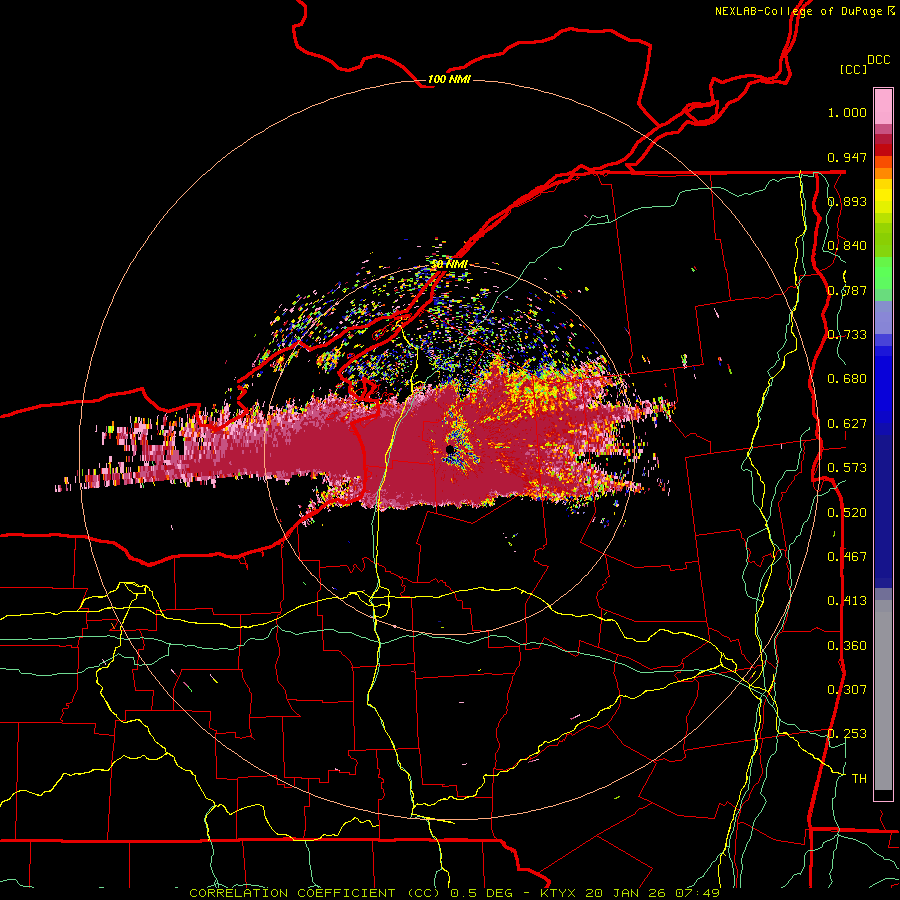Screen dimensions: 900x900
Task: Click the 0.360 color scale value
Action: (847, 646)
